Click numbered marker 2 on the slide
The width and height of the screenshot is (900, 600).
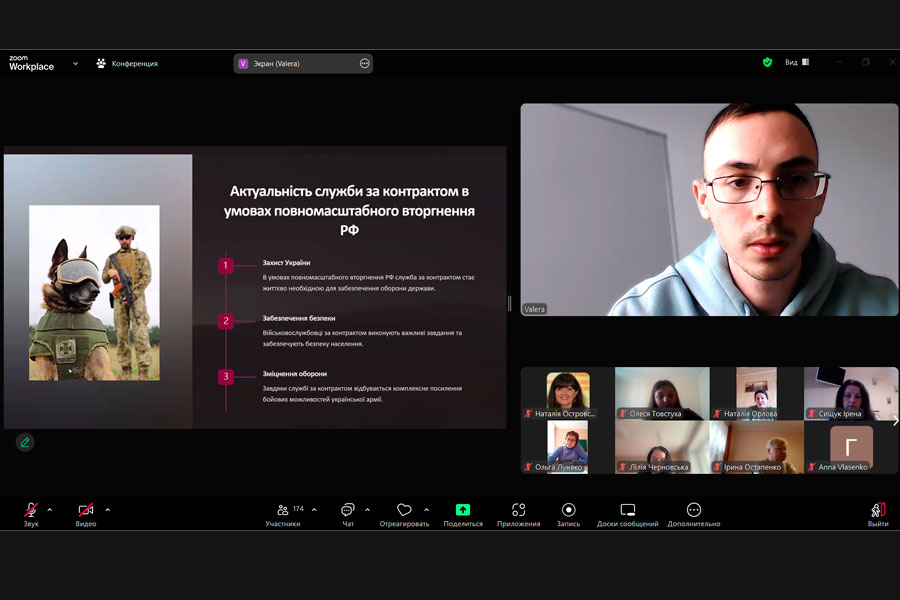pos(226,321)
